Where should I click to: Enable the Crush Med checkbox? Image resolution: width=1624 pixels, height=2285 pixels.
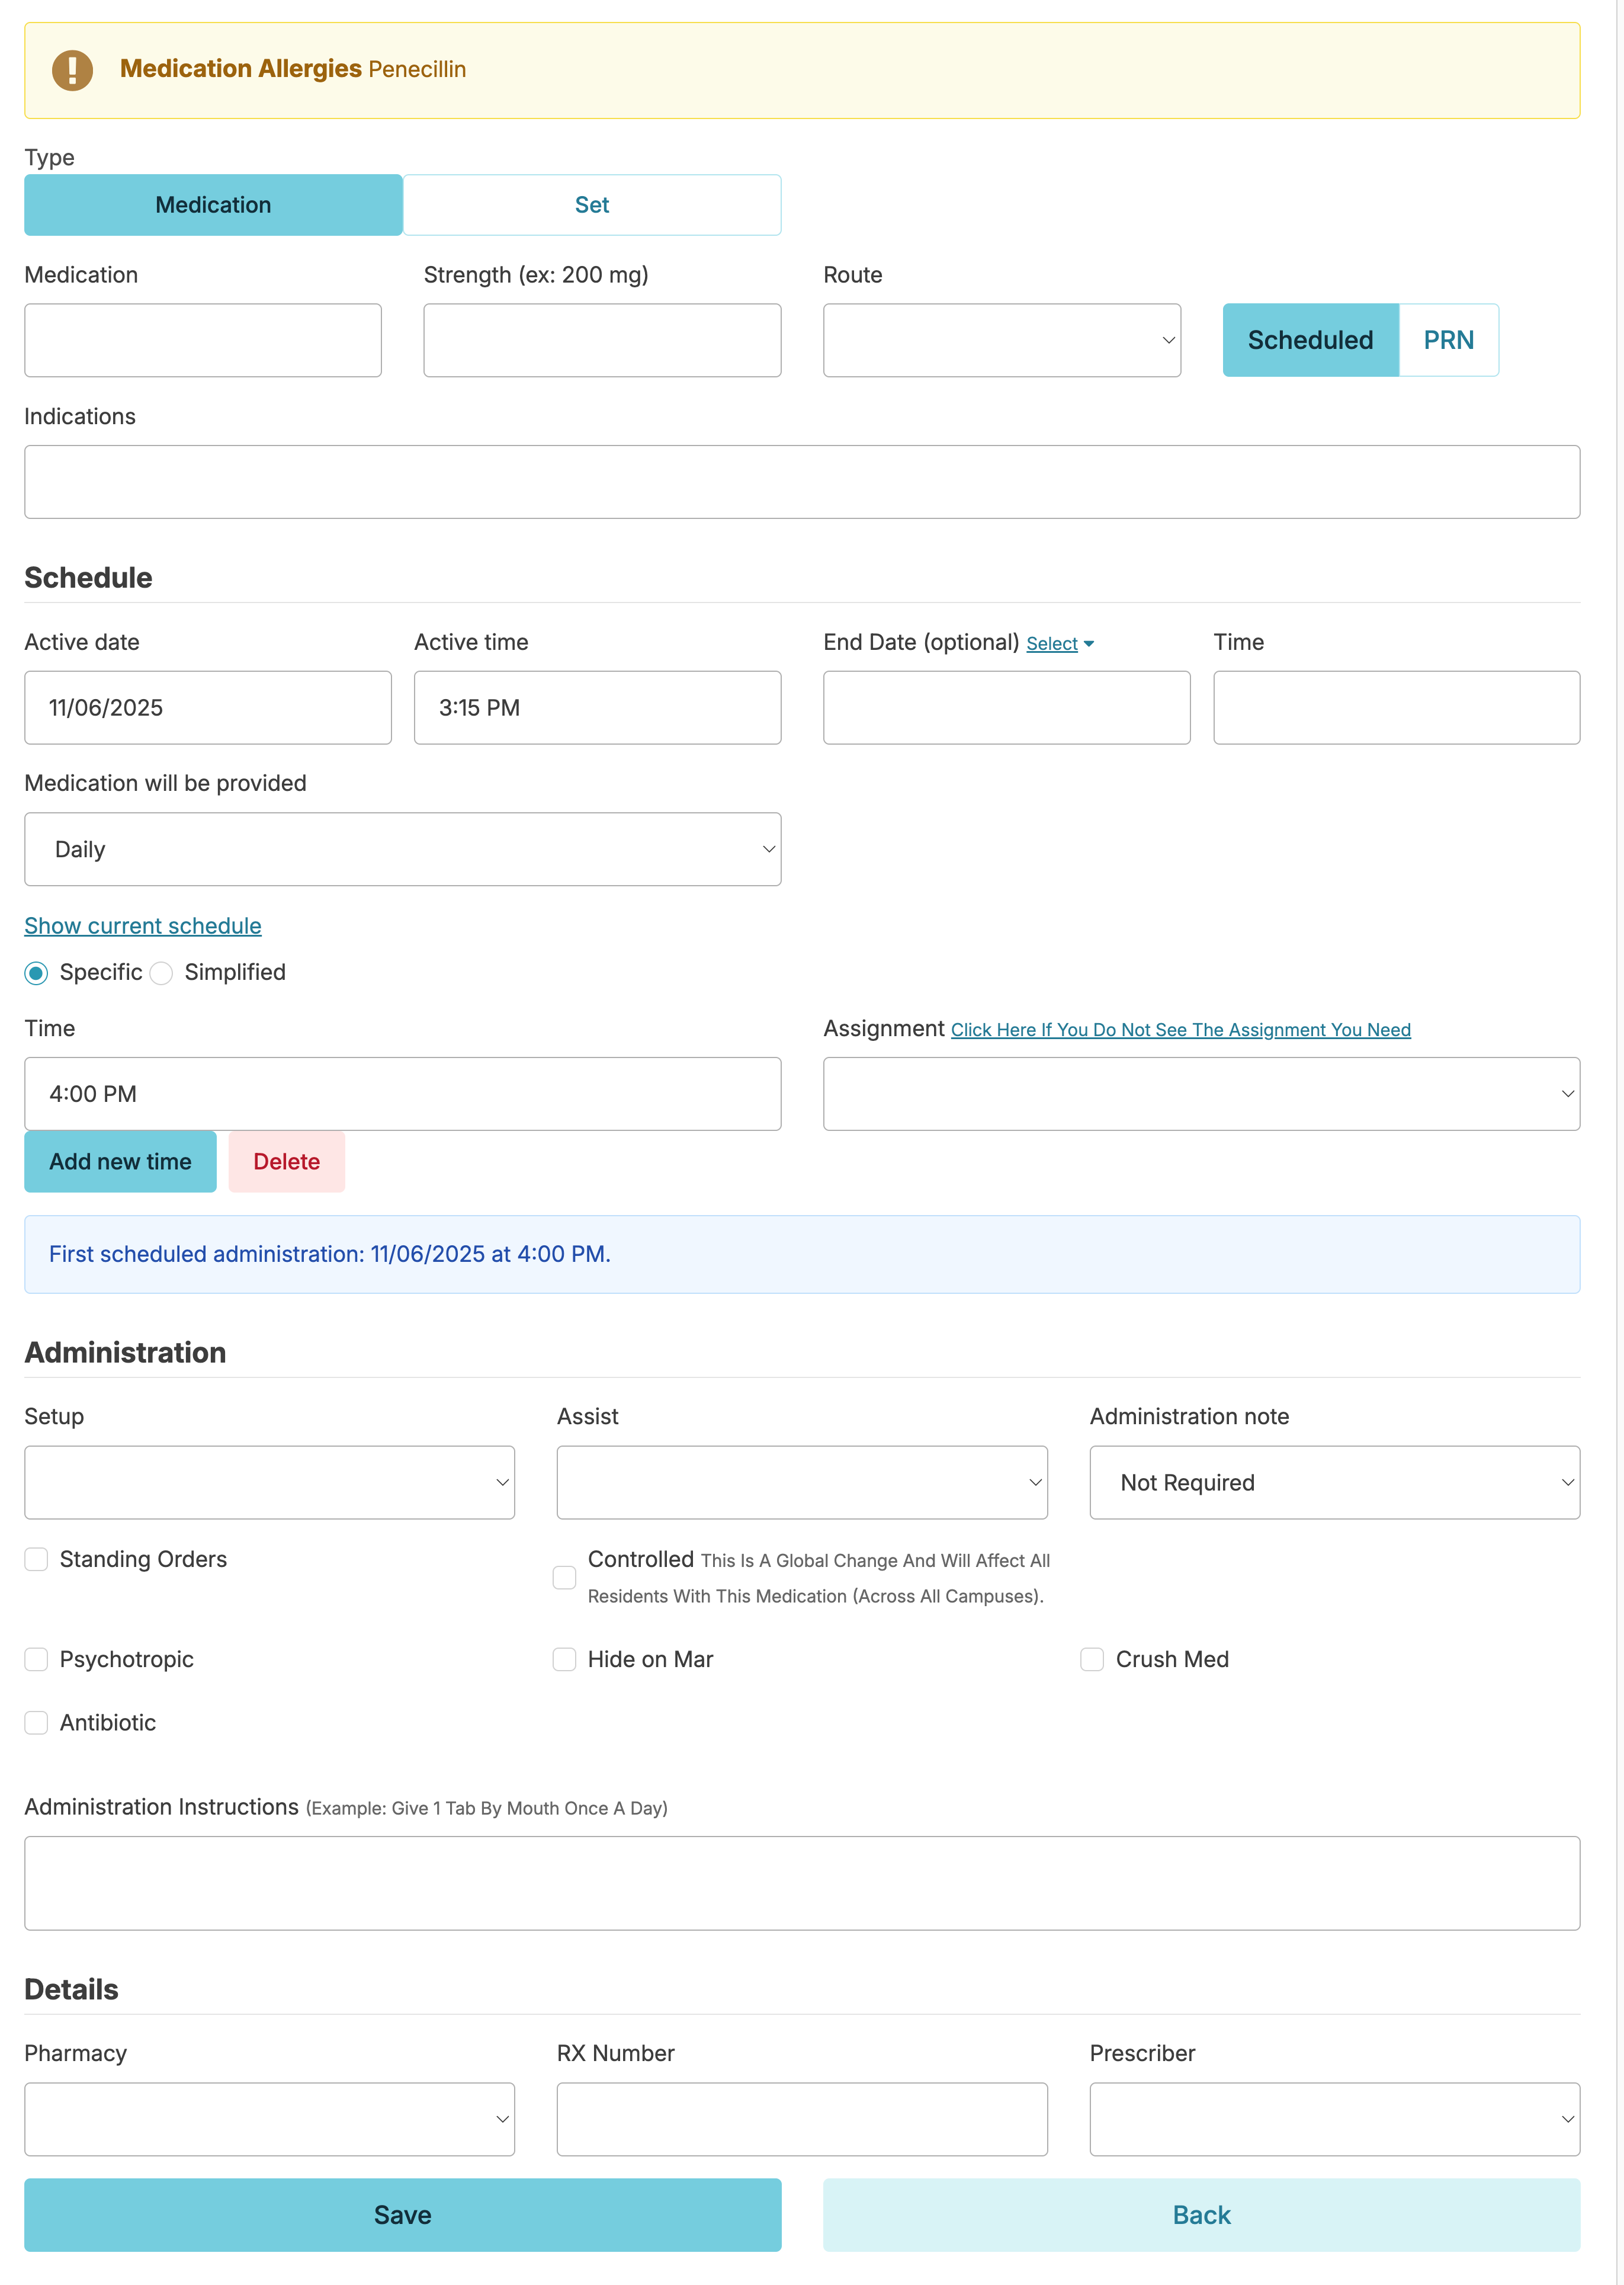1092,1659
